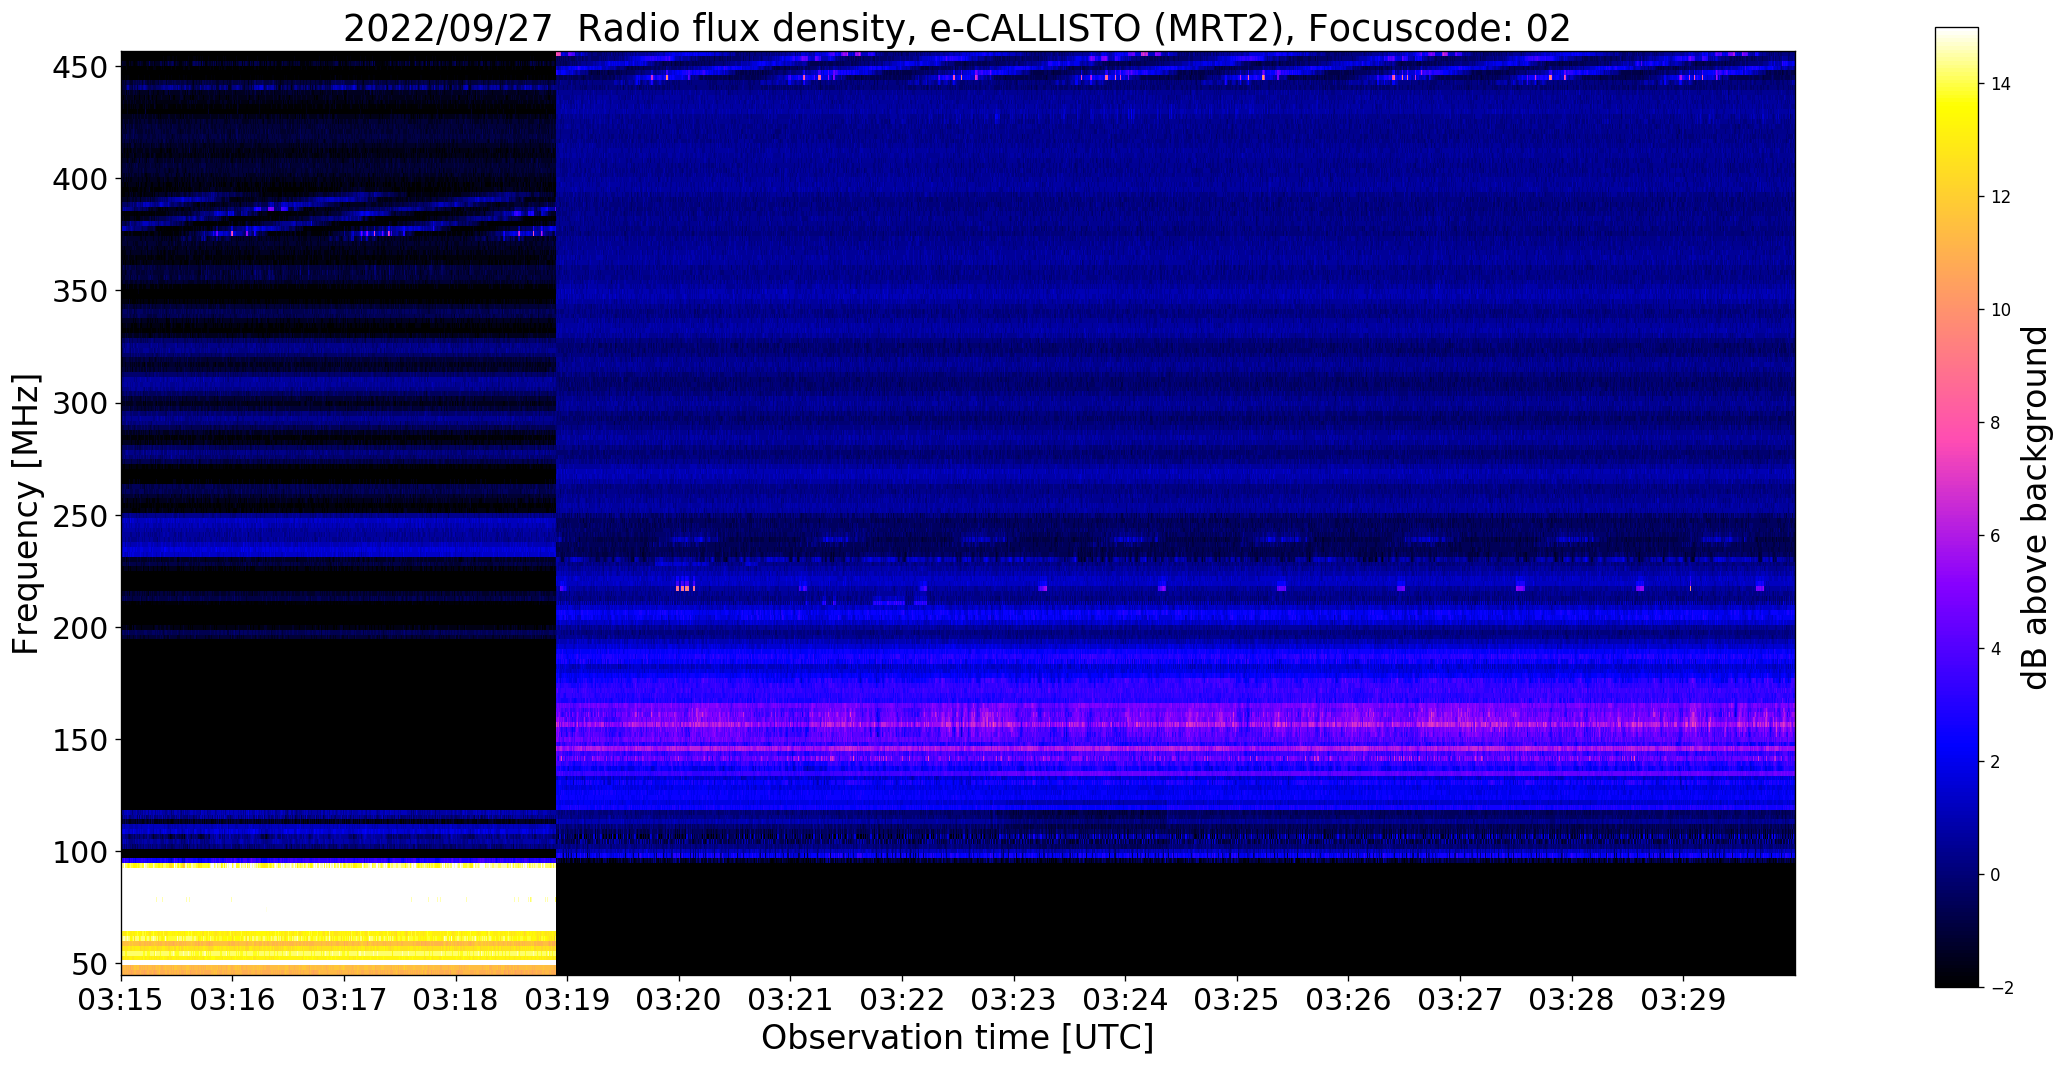Click the 150 frequency tick label
Viewport: 2066px width, 1067px height.
79,740
